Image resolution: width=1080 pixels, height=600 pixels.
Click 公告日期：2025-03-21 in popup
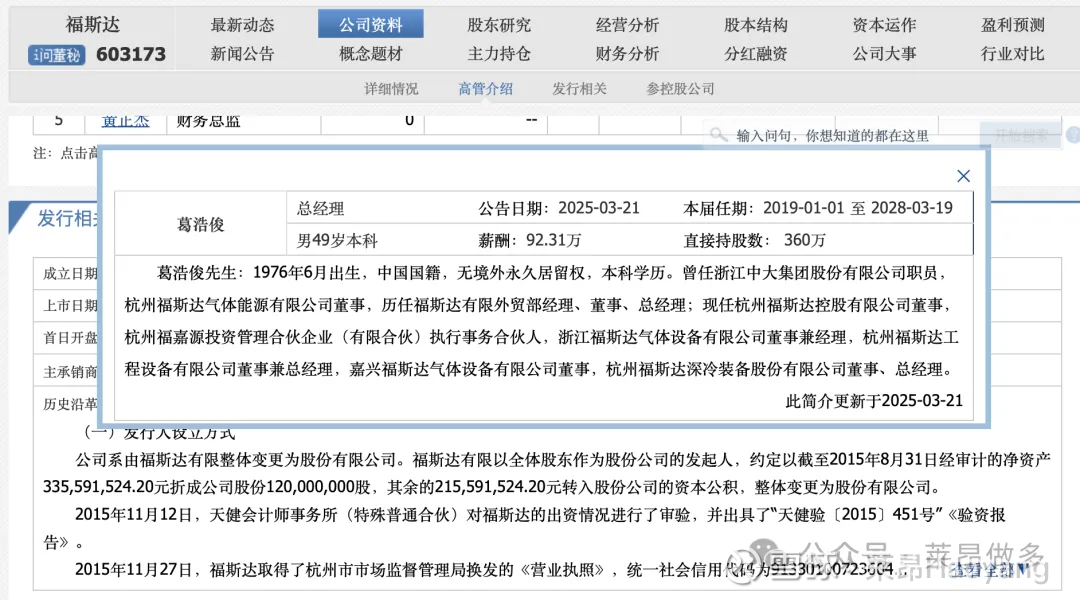click(559, 209)
